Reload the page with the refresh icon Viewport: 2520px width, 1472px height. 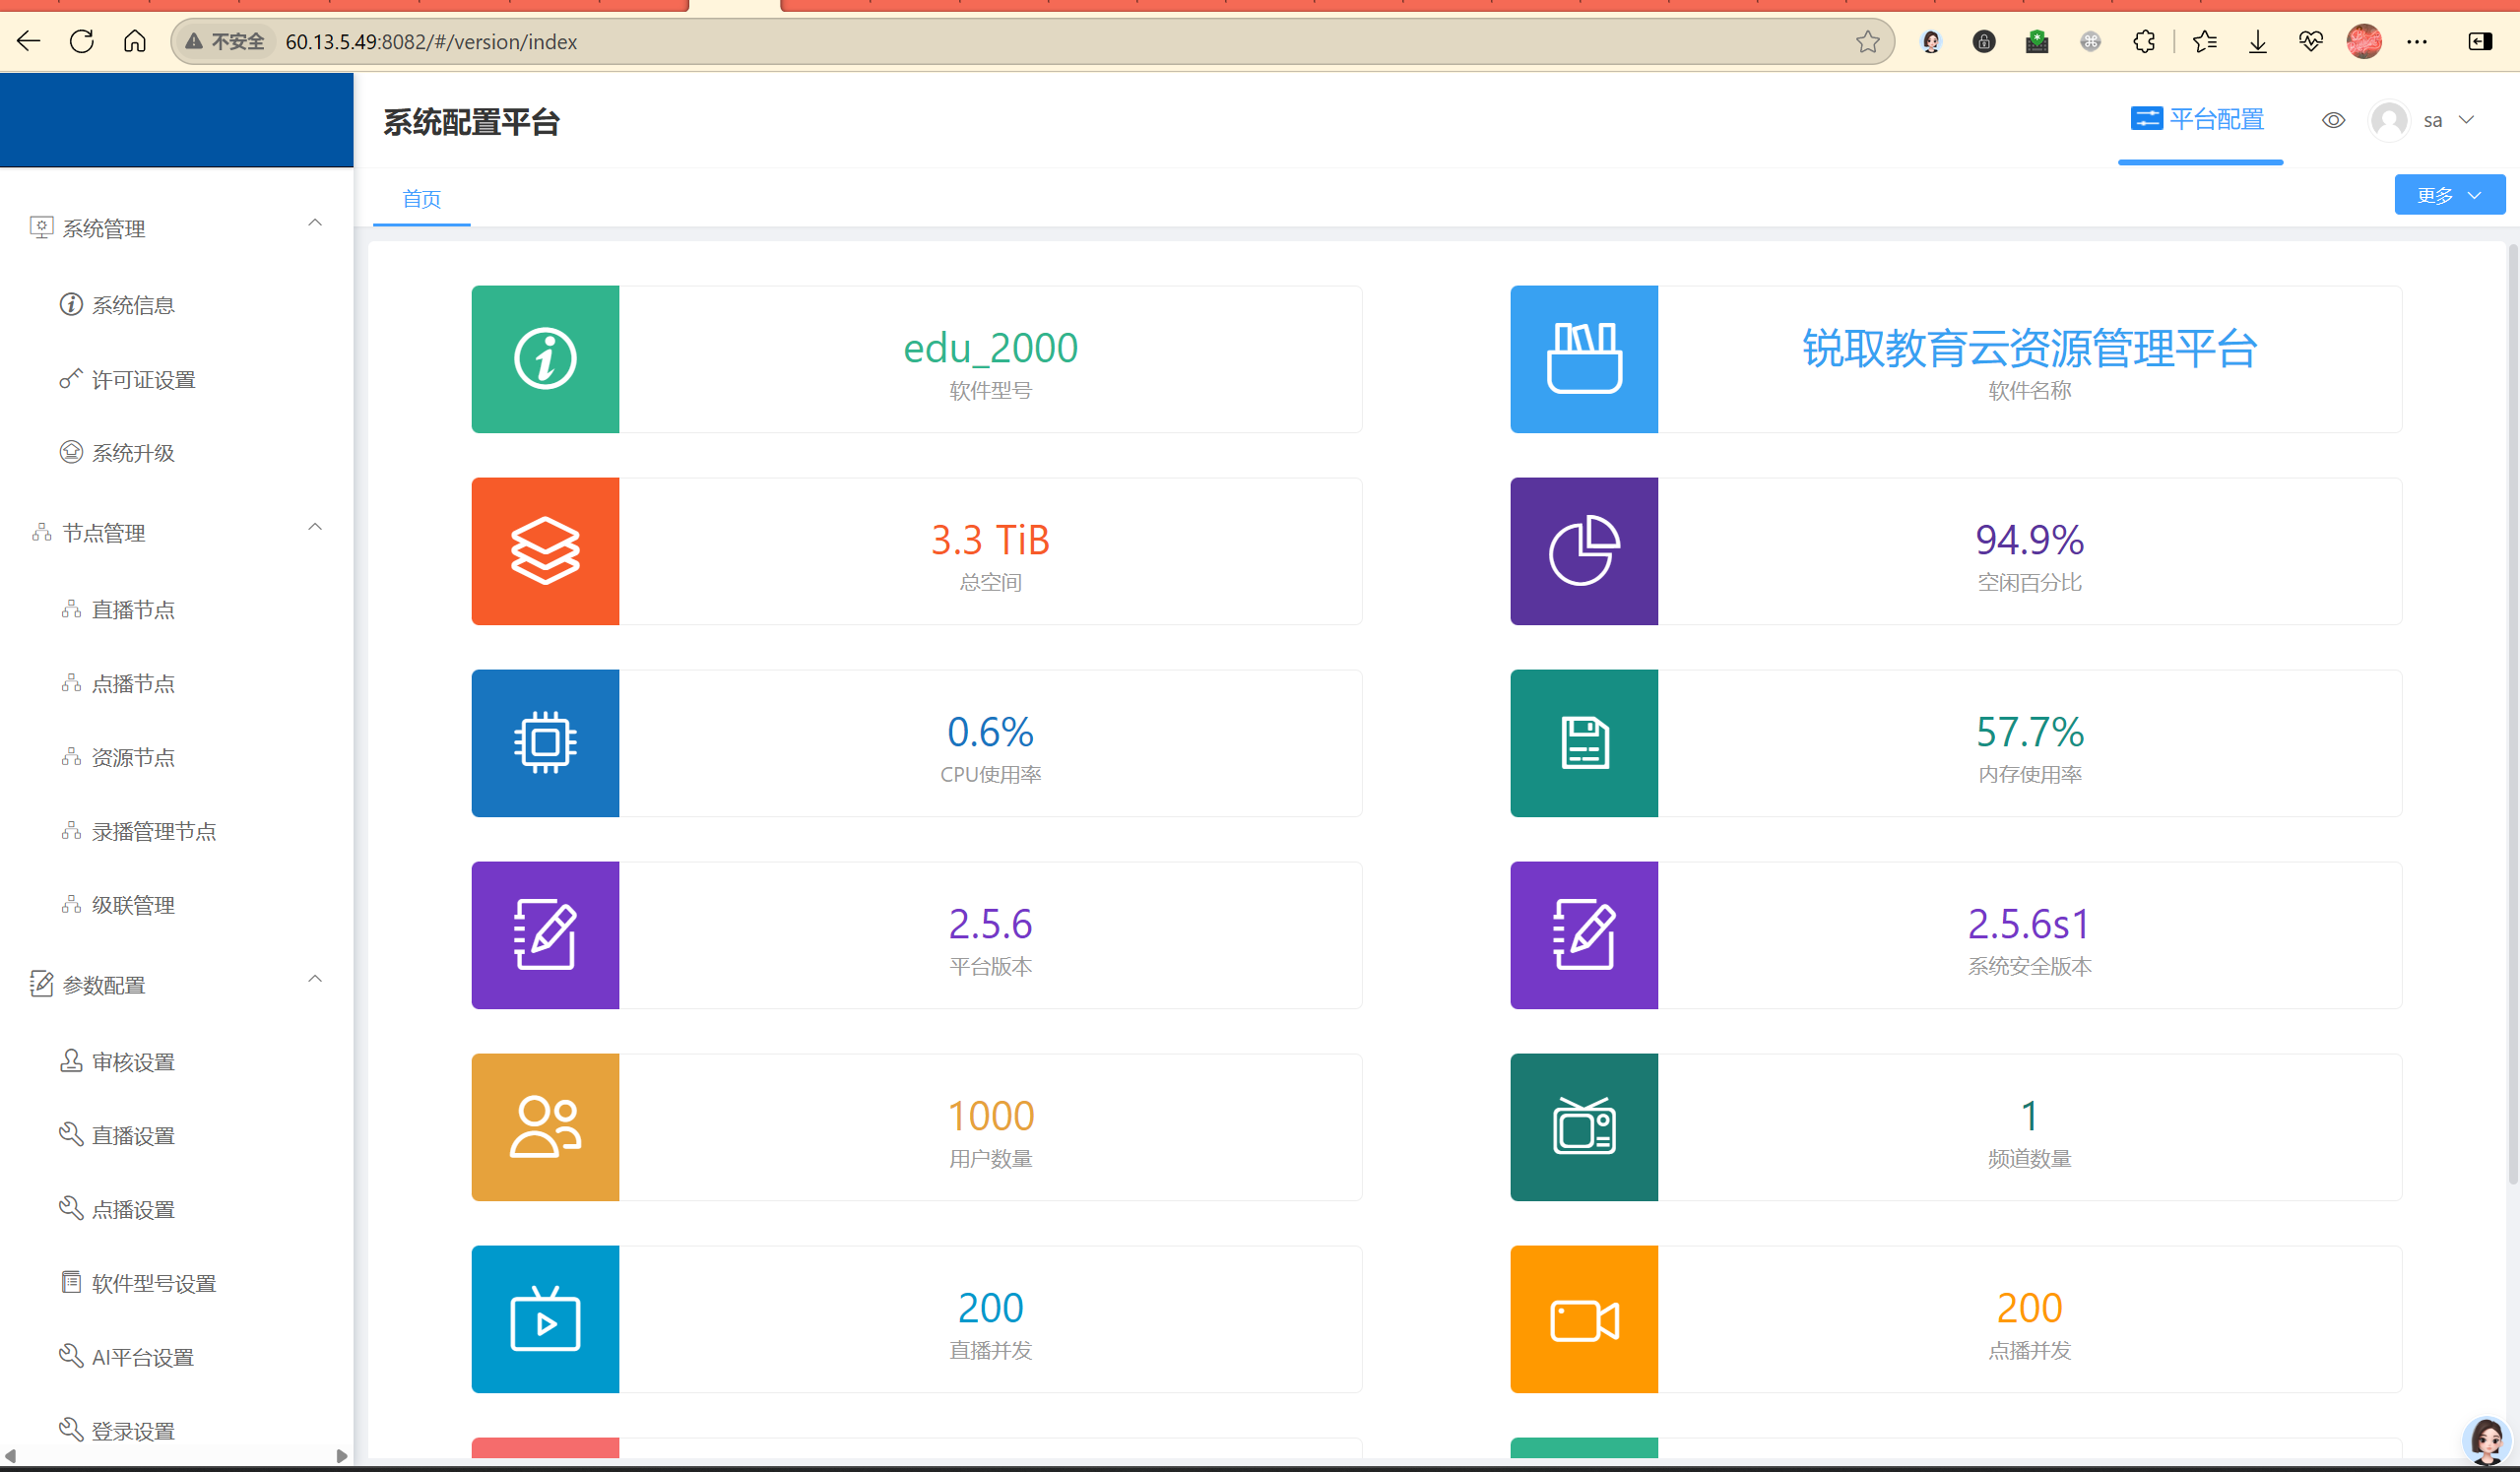point(82,41)
